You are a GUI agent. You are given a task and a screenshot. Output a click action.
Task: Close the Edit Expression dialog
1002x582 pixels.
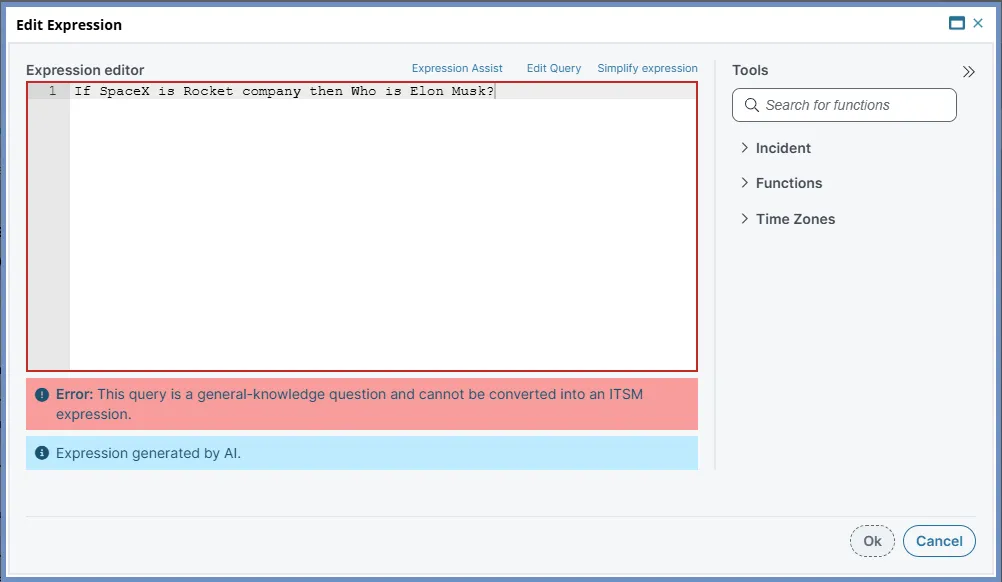[x=978, y=24]
